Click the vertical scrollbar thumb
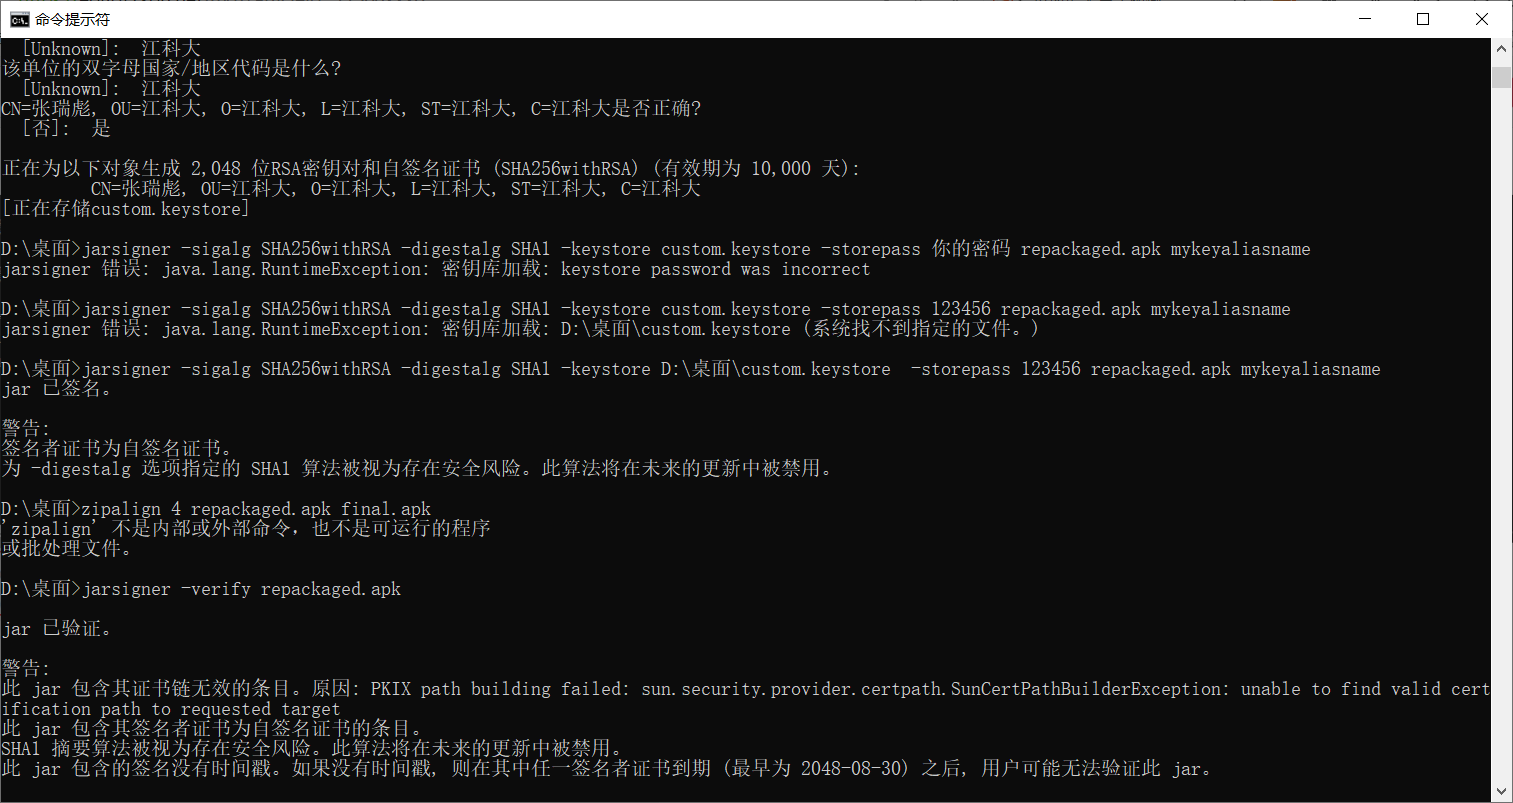This screenshot has width=1513, height=803. (1502, 78)
